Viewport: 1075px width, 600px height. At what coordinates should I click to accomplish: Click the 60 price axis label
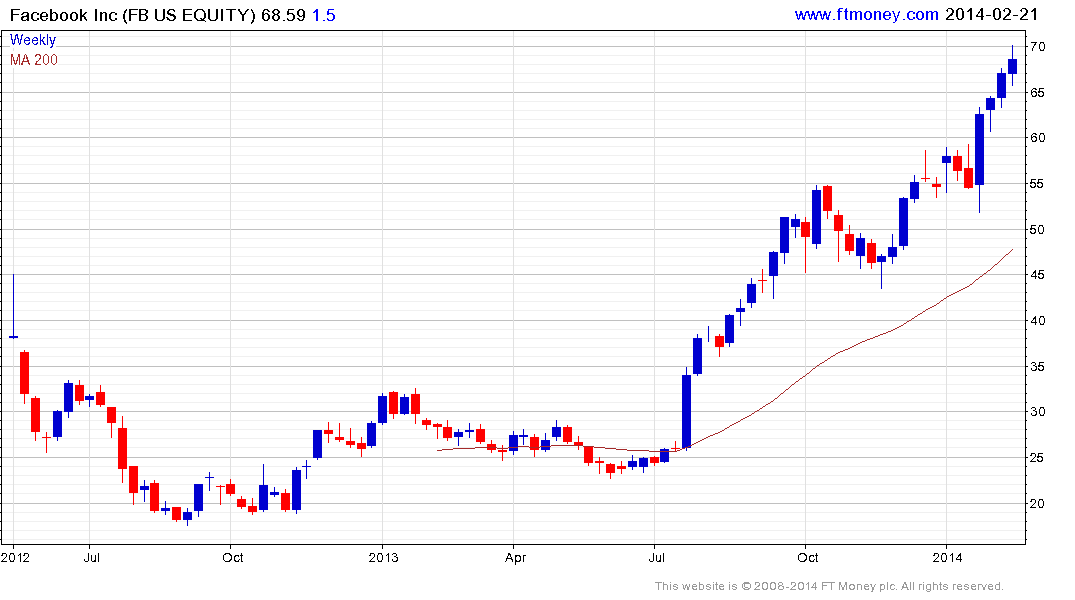1037,138
